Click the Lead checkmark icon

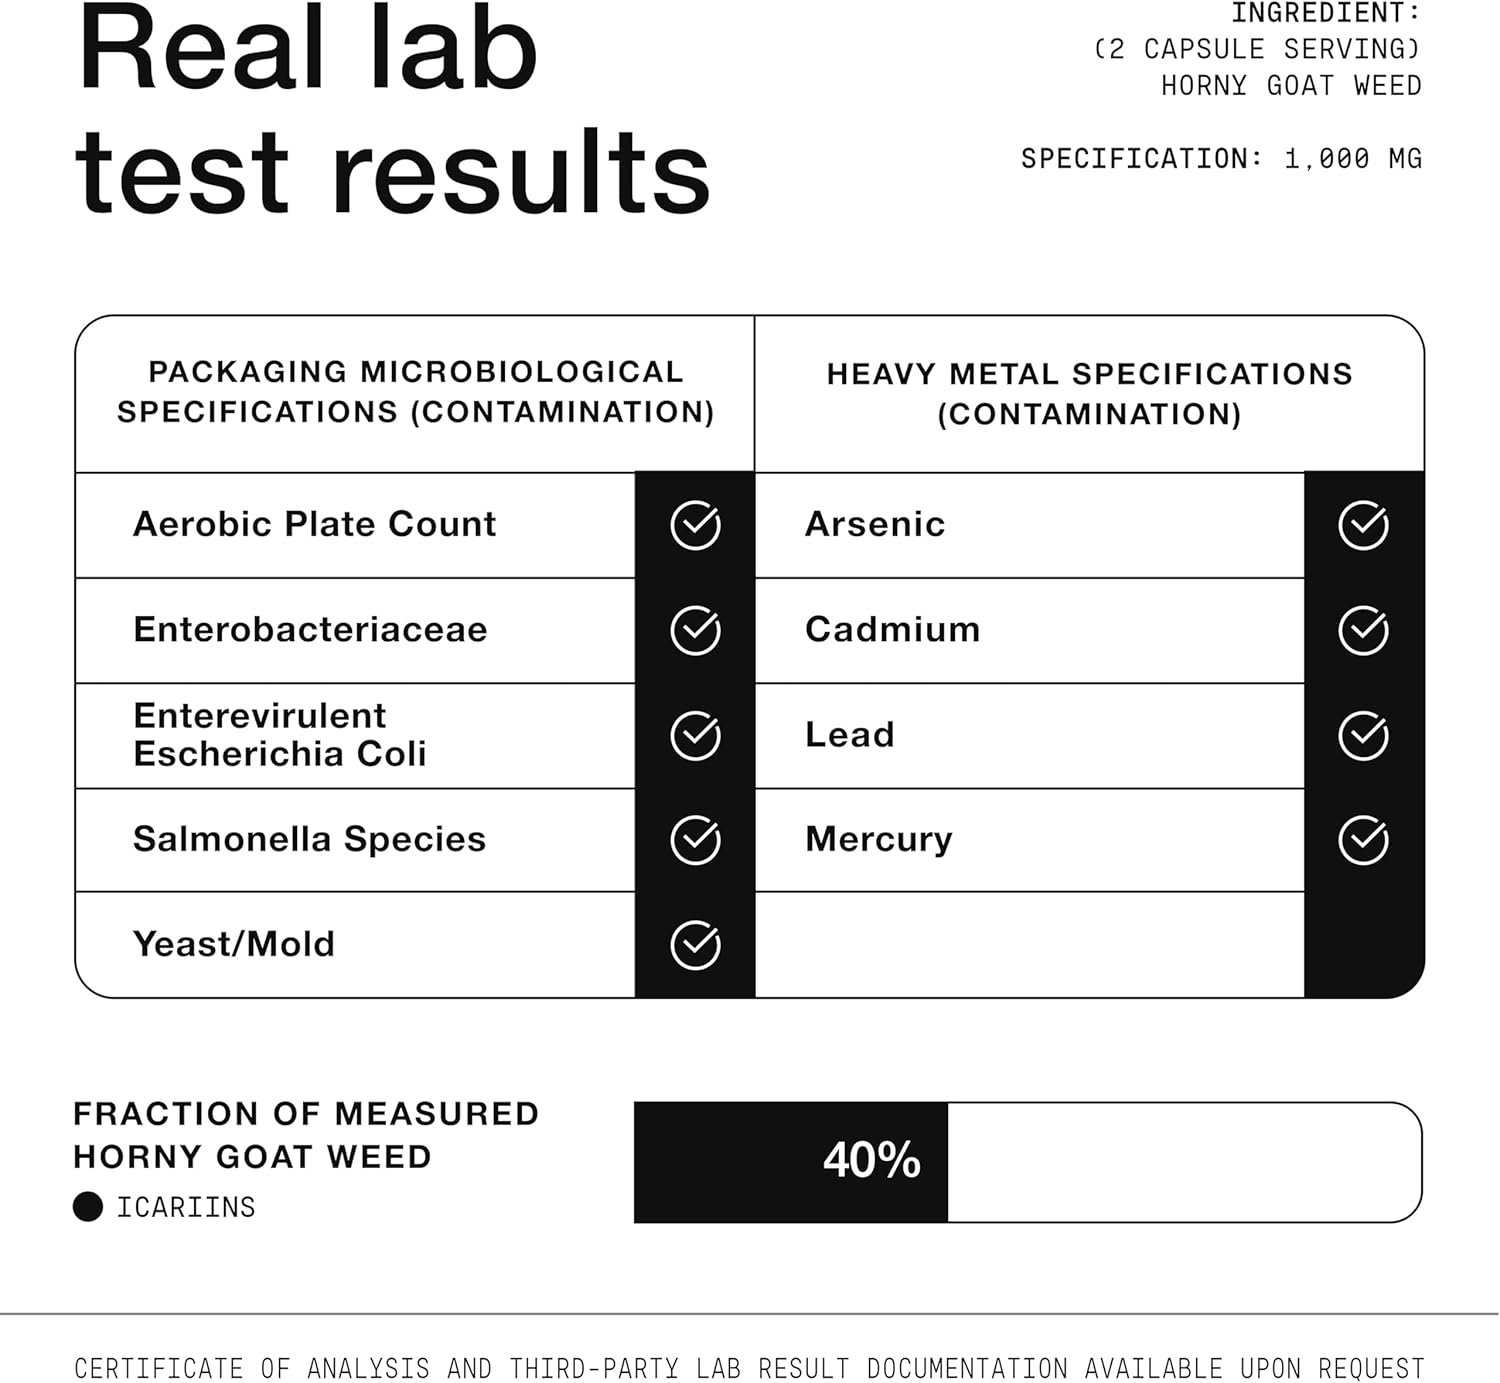pyautogui.click(x=1363, y=736)
